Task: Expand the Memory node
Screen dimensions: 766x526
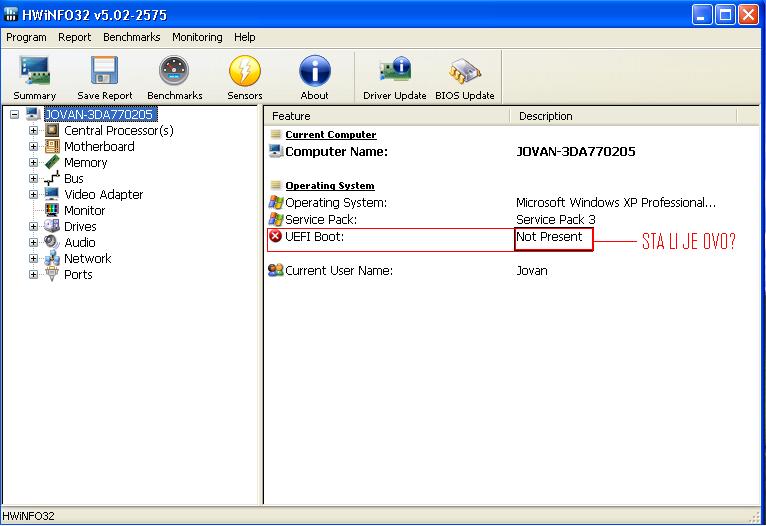Action: (33, 162)
